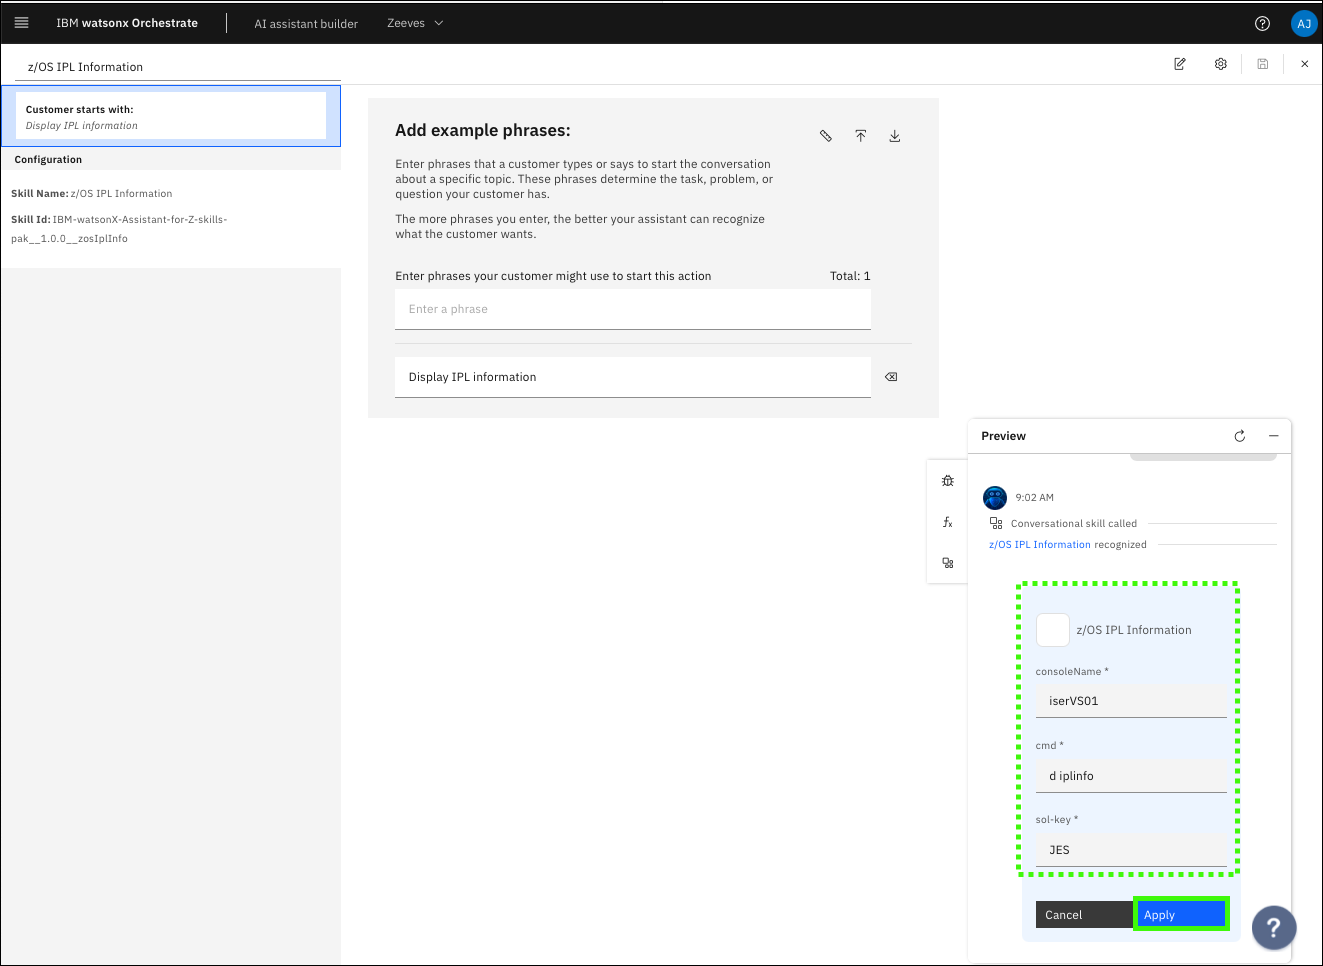
Task: Follow the z/OS IPL Information link
Action: tap(1039, 545)
